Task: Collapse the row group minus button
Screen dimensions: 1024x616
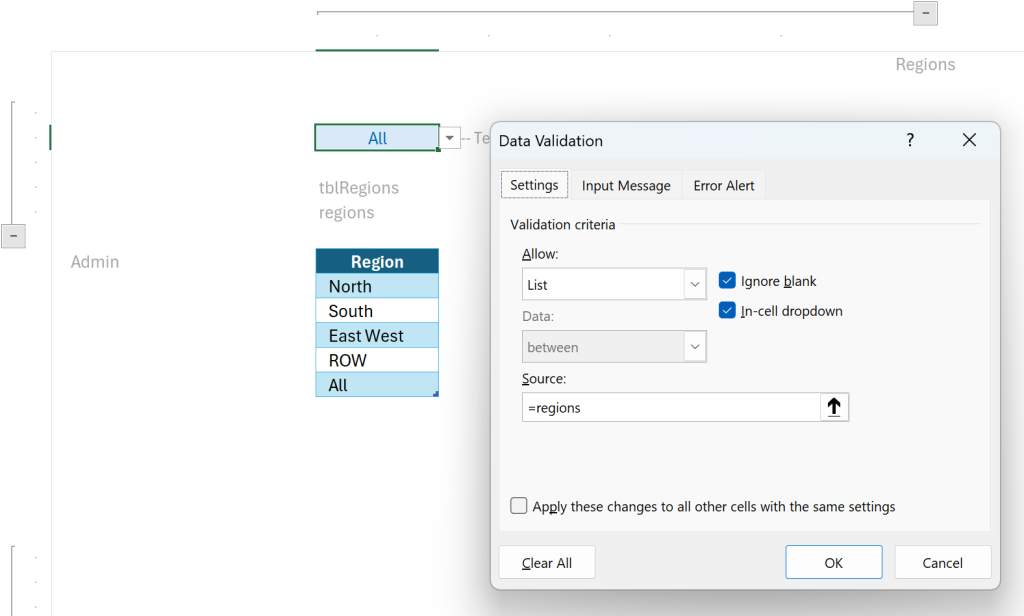Action: coord(13,236)
